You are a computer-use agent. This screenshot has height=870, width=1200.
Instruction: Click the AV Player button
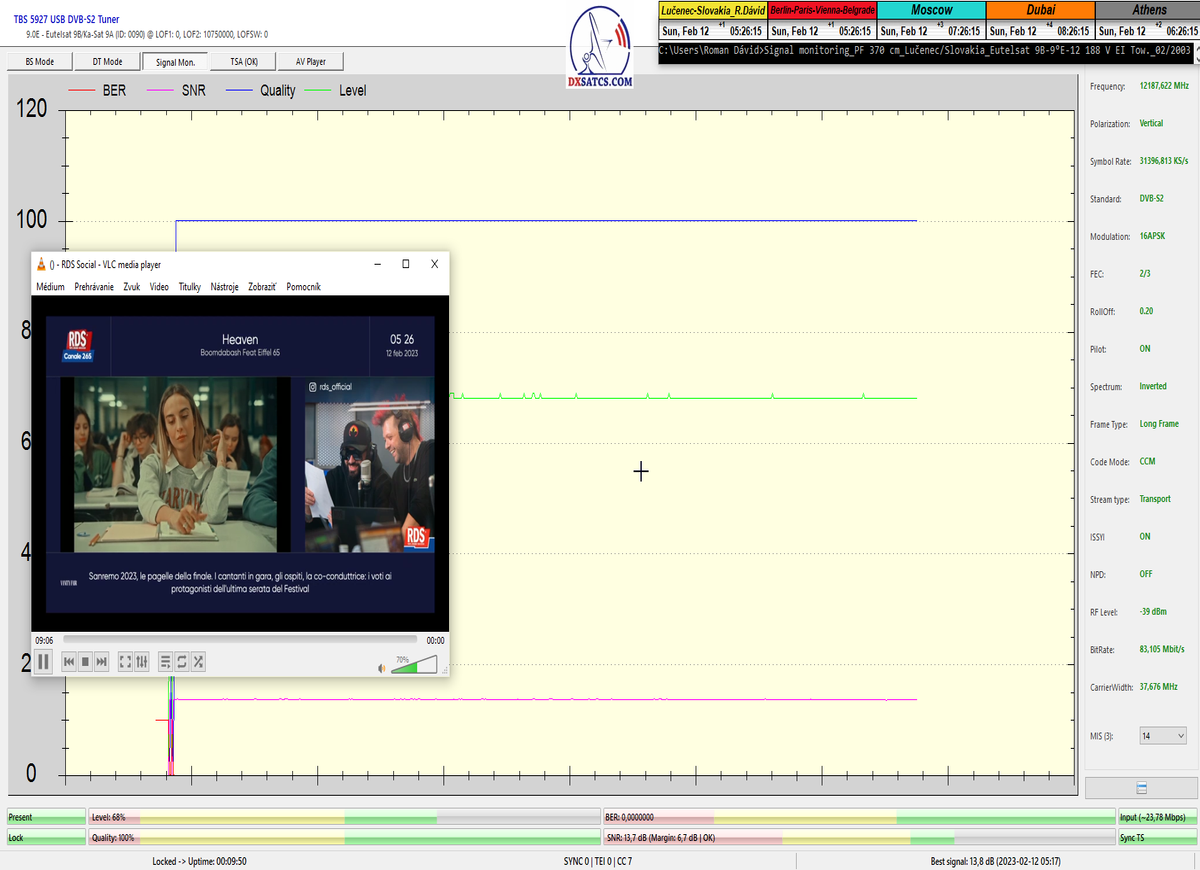coord(310,62)
